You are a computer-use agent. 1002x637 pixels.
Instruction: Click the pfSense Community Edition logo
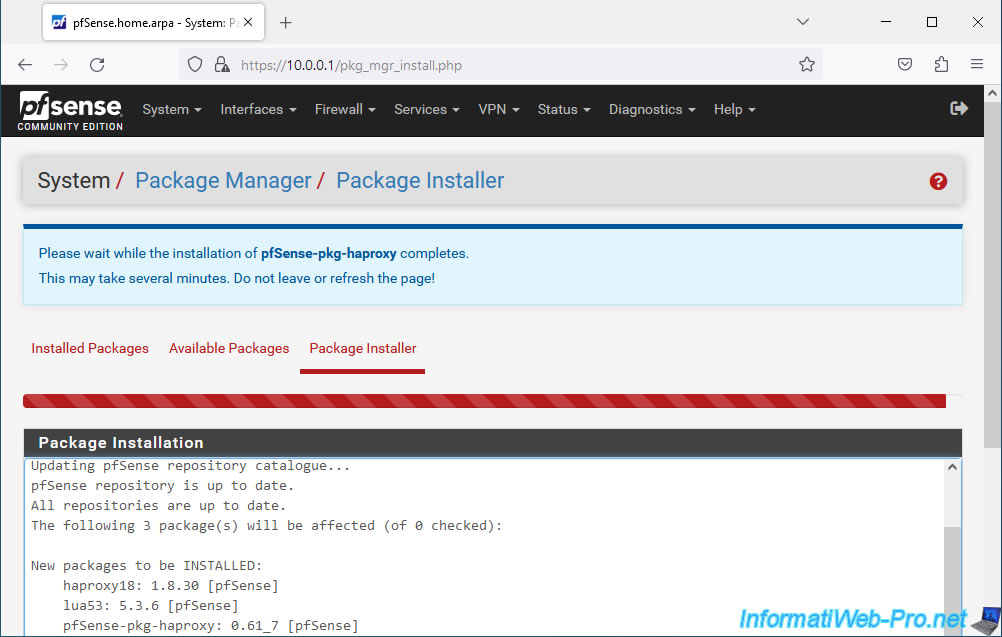tap(70, 111)
